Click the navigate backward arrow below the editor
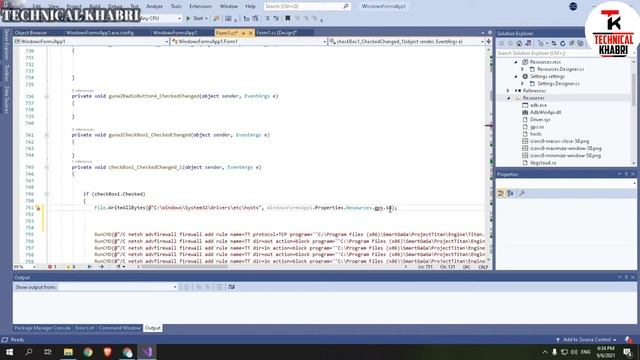Image resolution: width=640 pixels, height=360 pixels. tap(90, 267)
